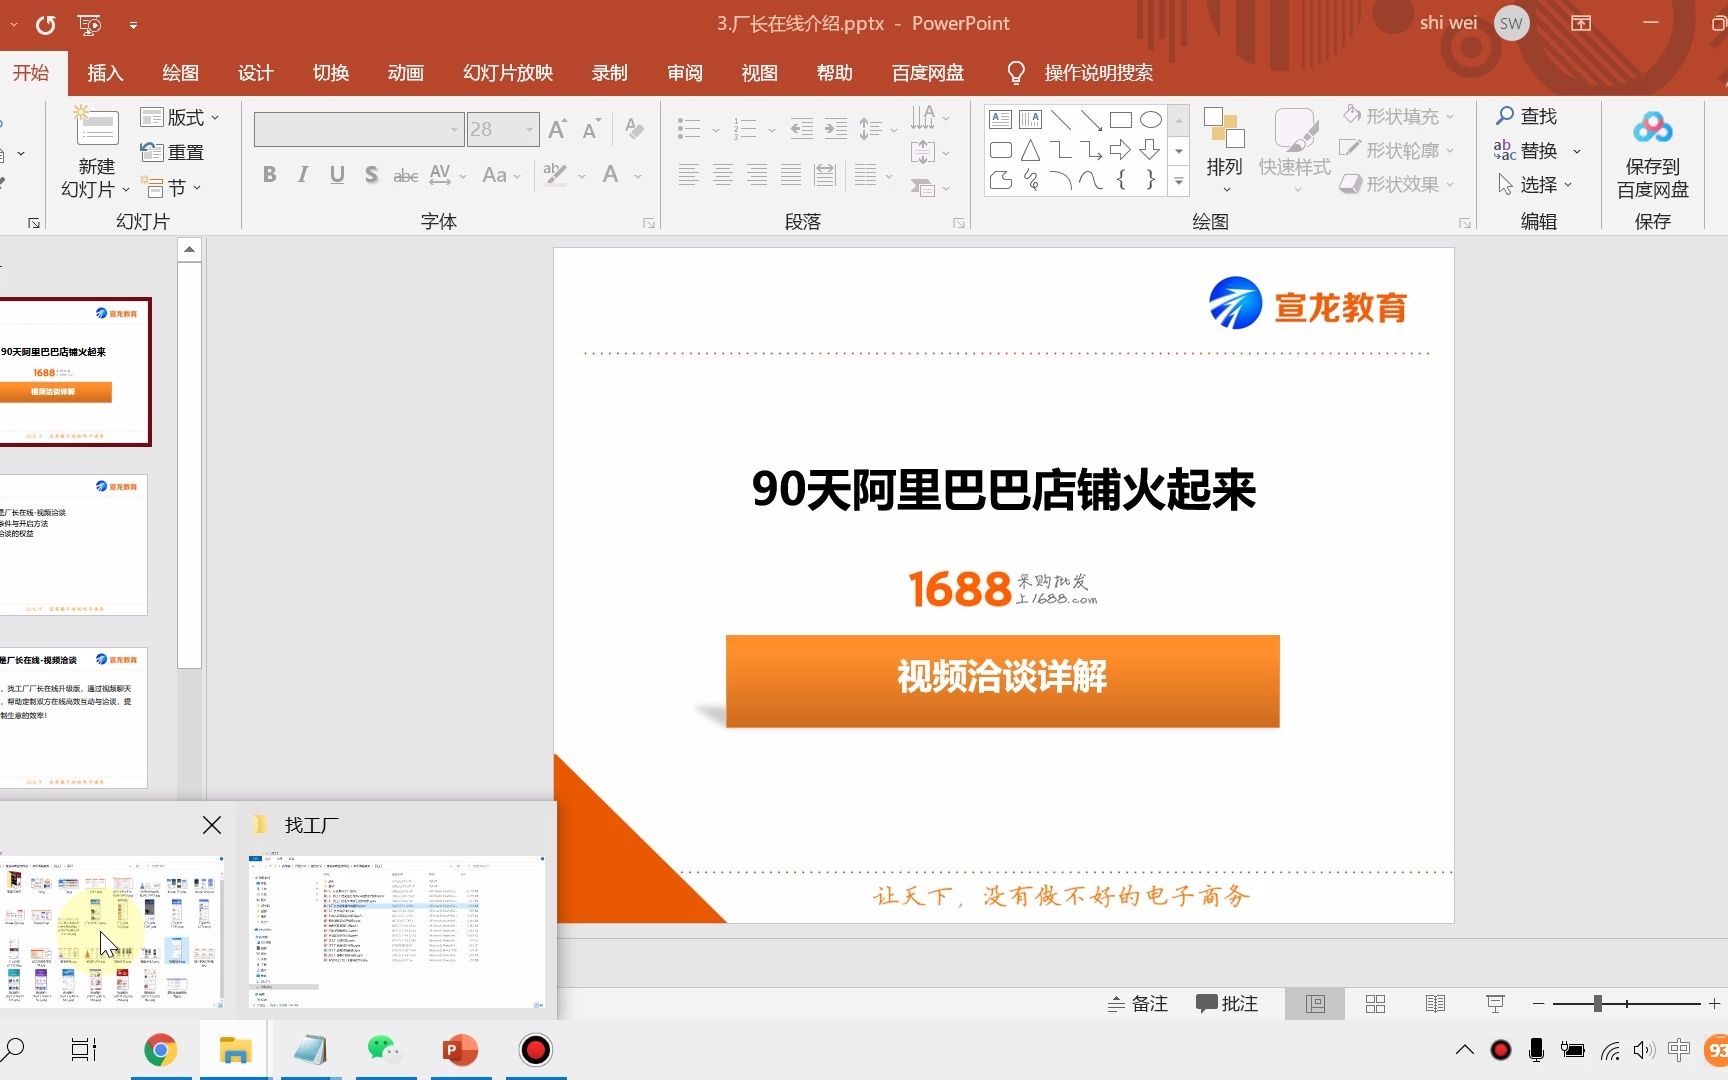Viewport: 1728px width, 1080px height.
Task: Click the Convert to SmartArt icon
Action: 922,186
